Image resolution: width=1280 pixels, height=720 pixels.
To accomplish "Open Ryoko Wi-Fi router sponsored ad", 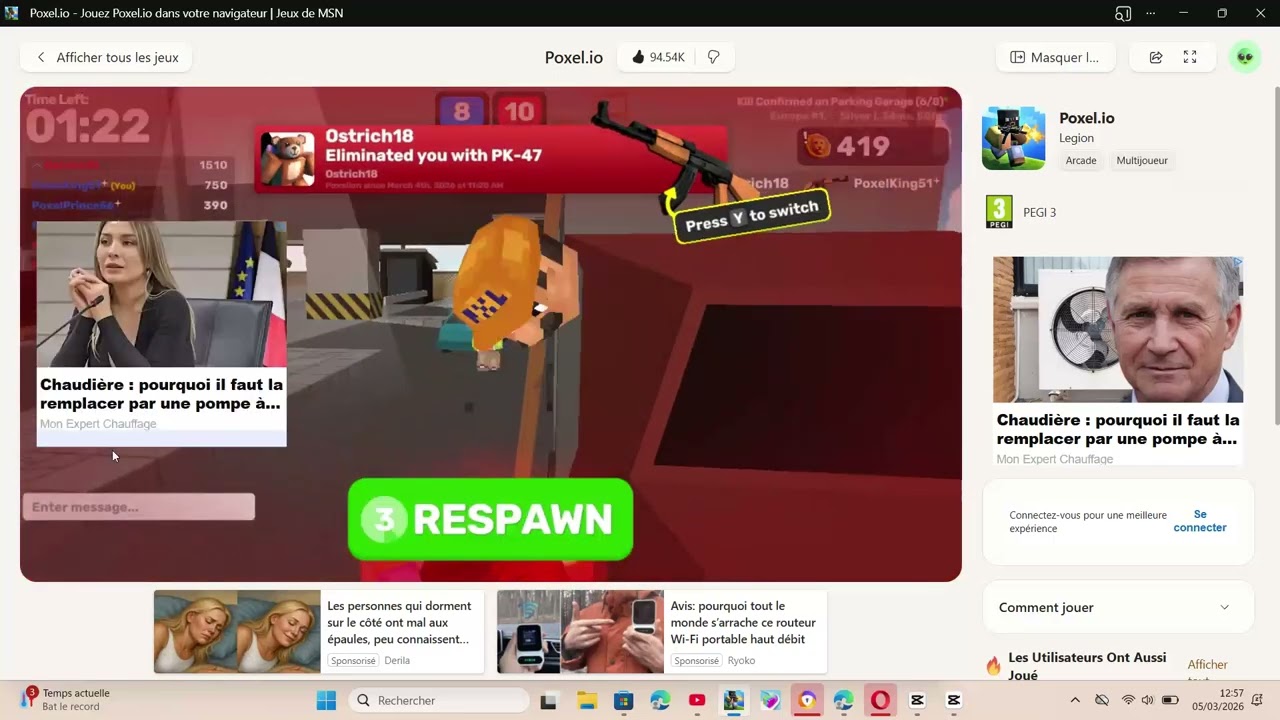I will 662,632.
